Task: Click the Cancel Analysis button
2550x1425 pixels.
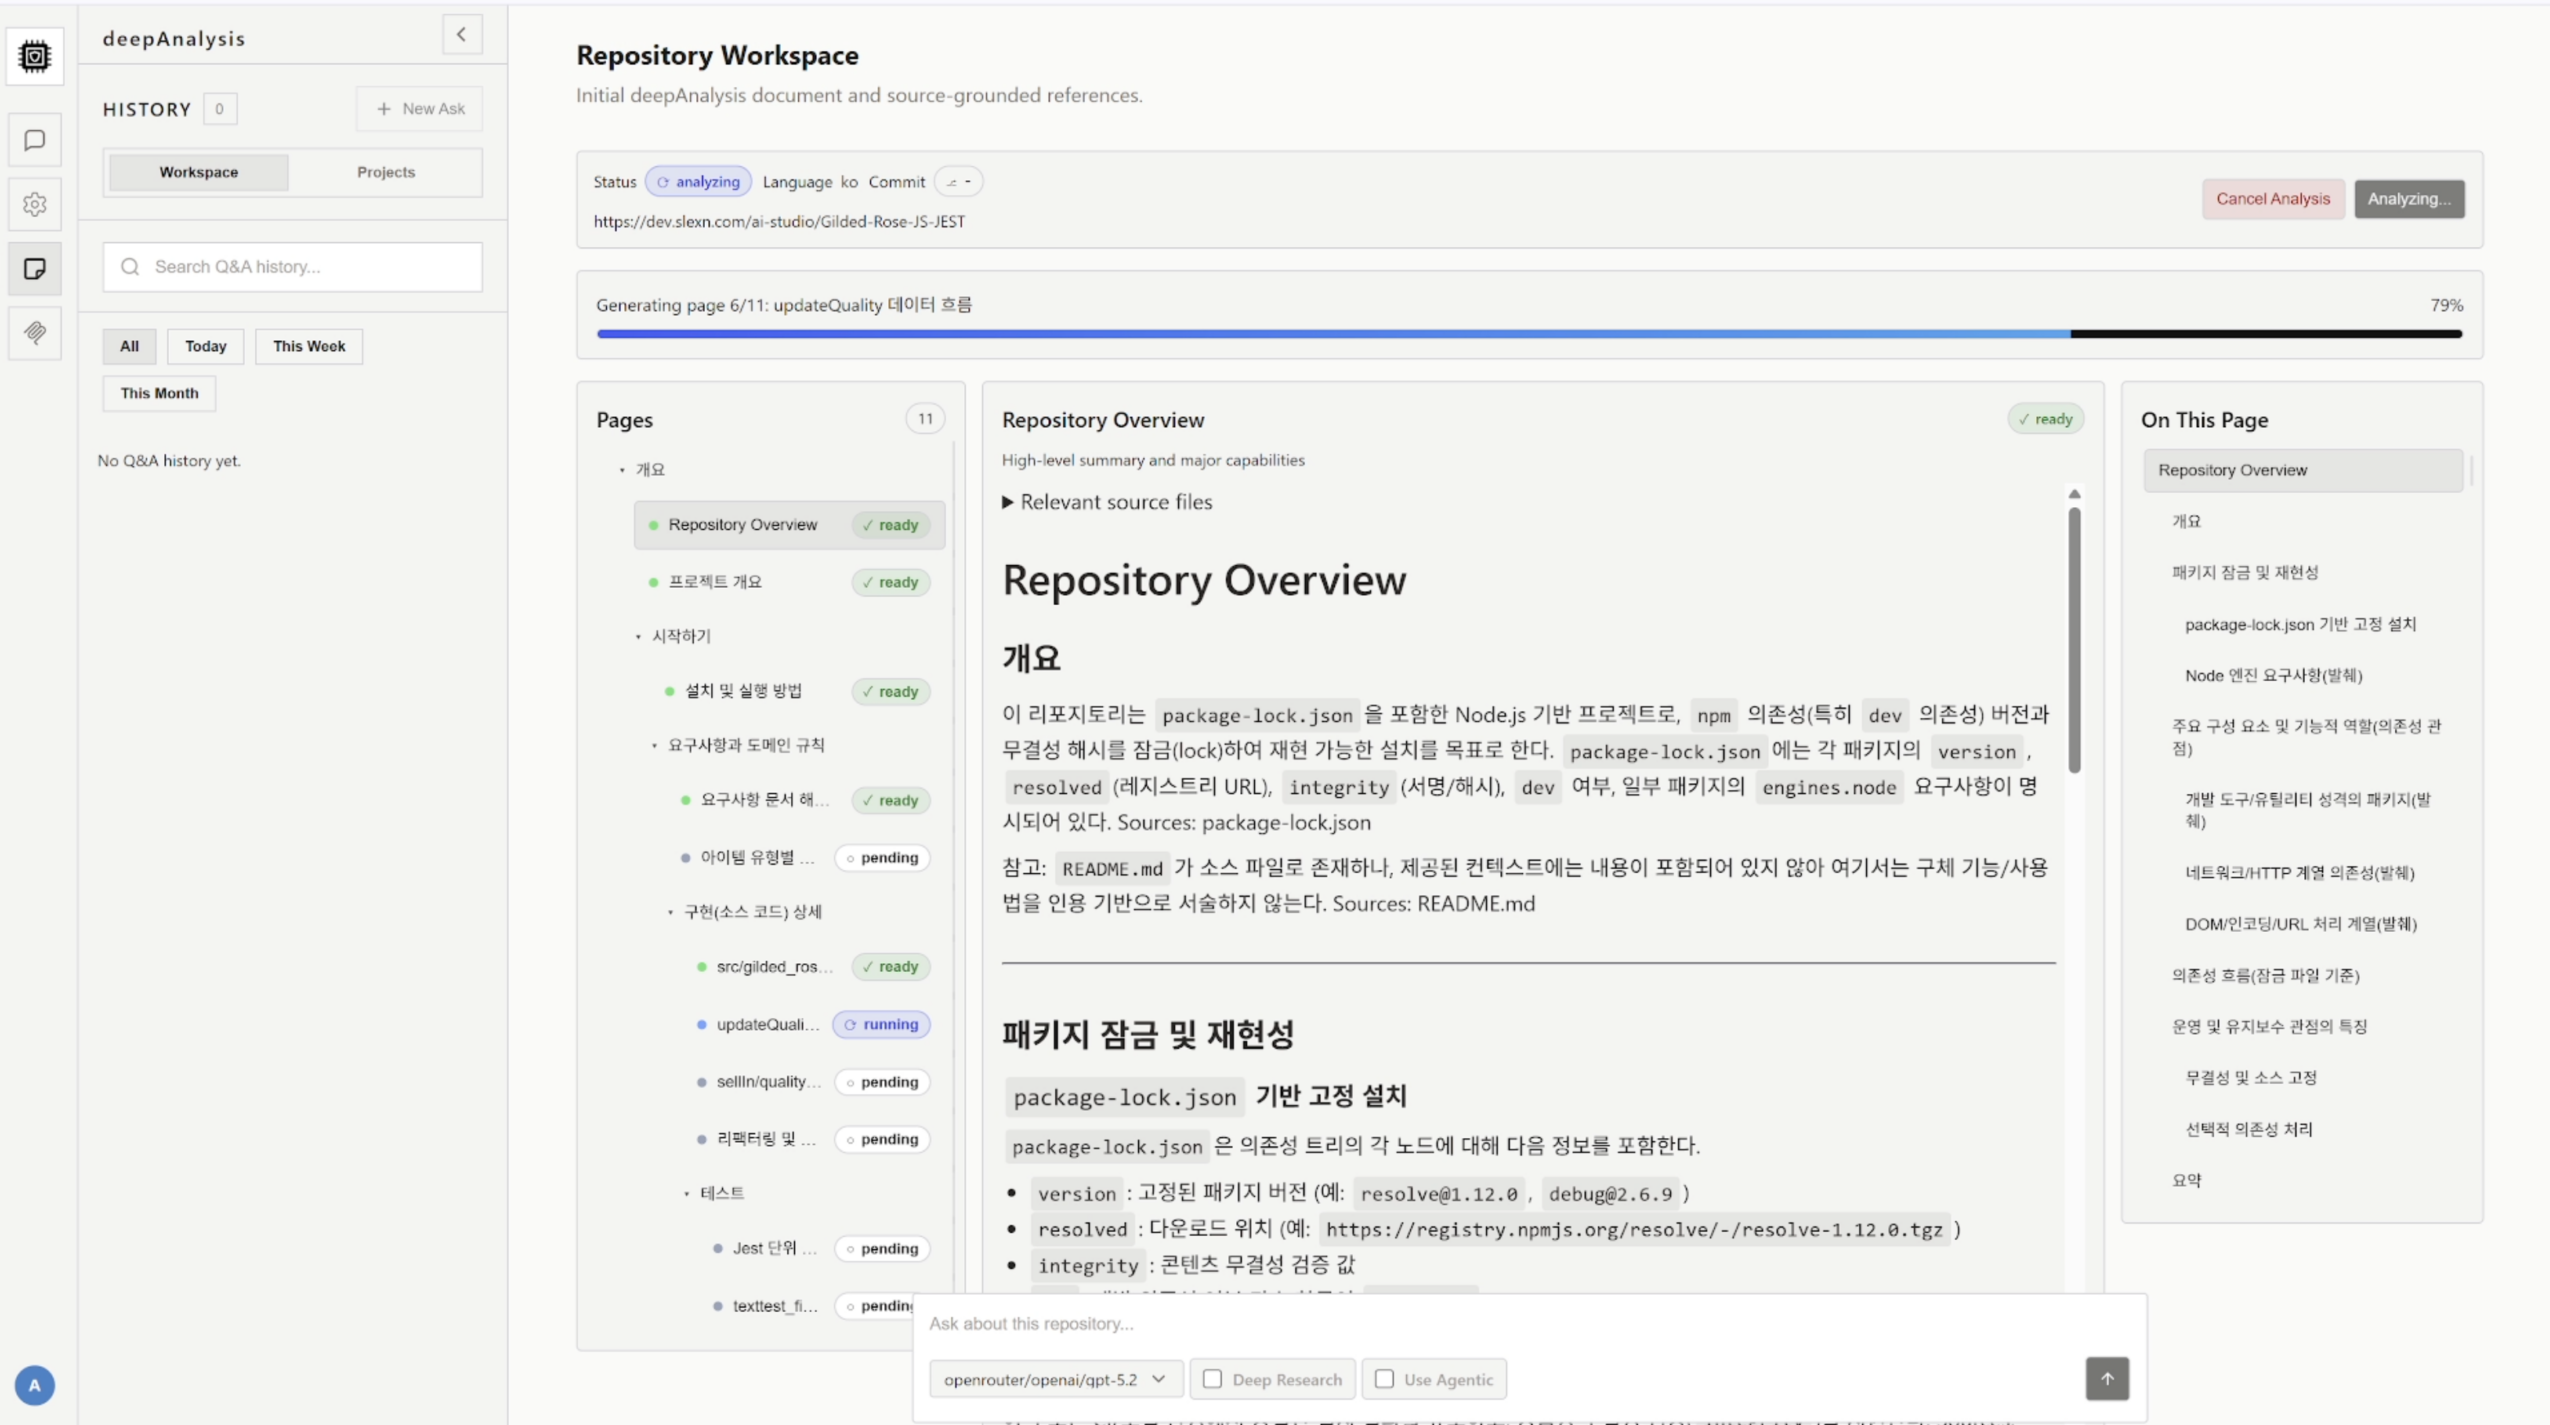Action: click(2272, 199)
